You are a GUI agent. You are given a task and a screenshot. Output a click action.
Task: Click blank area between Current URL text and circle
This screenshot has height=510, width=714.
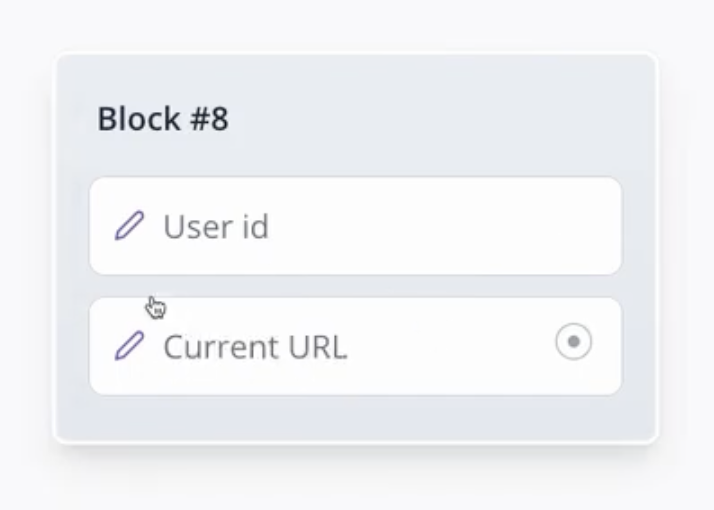(x=450, y=346)
